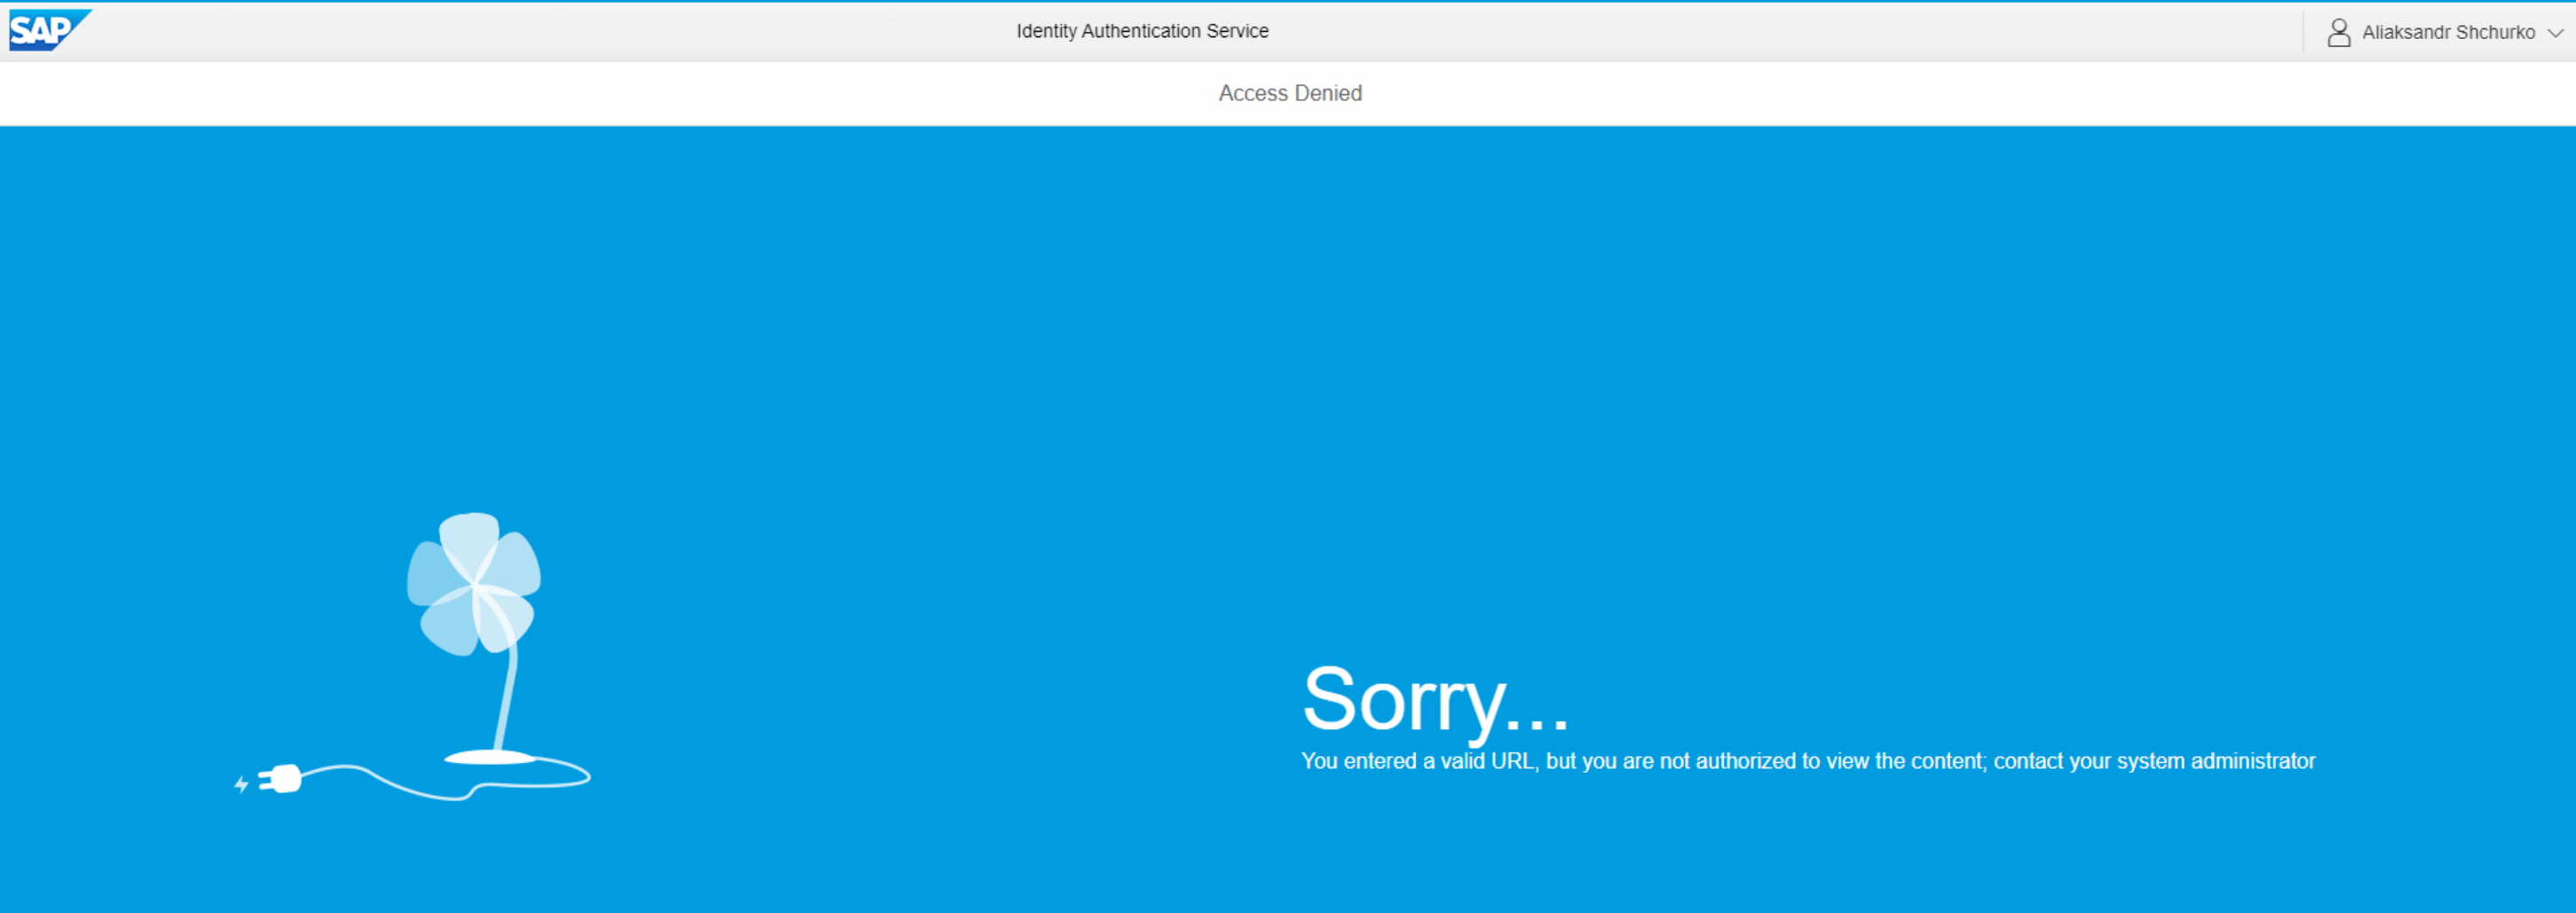Expand the user menu chevron arrow

coord(2554,33)
